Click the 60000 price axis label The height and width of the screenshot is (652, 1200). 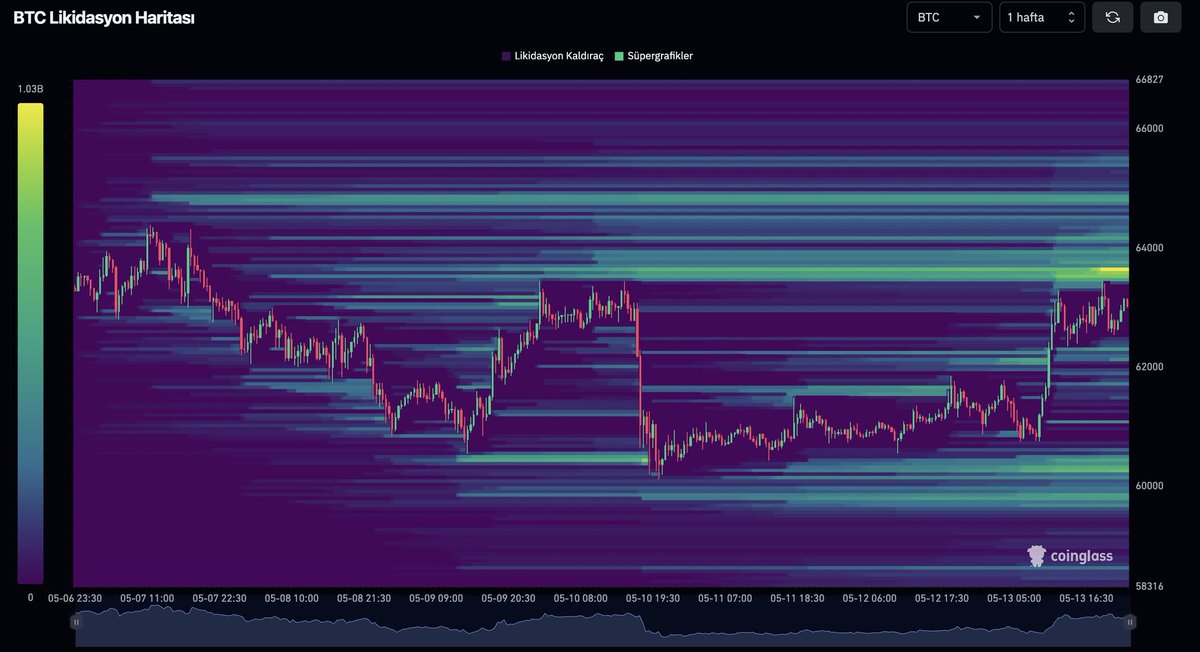[x=1148, y=486]
